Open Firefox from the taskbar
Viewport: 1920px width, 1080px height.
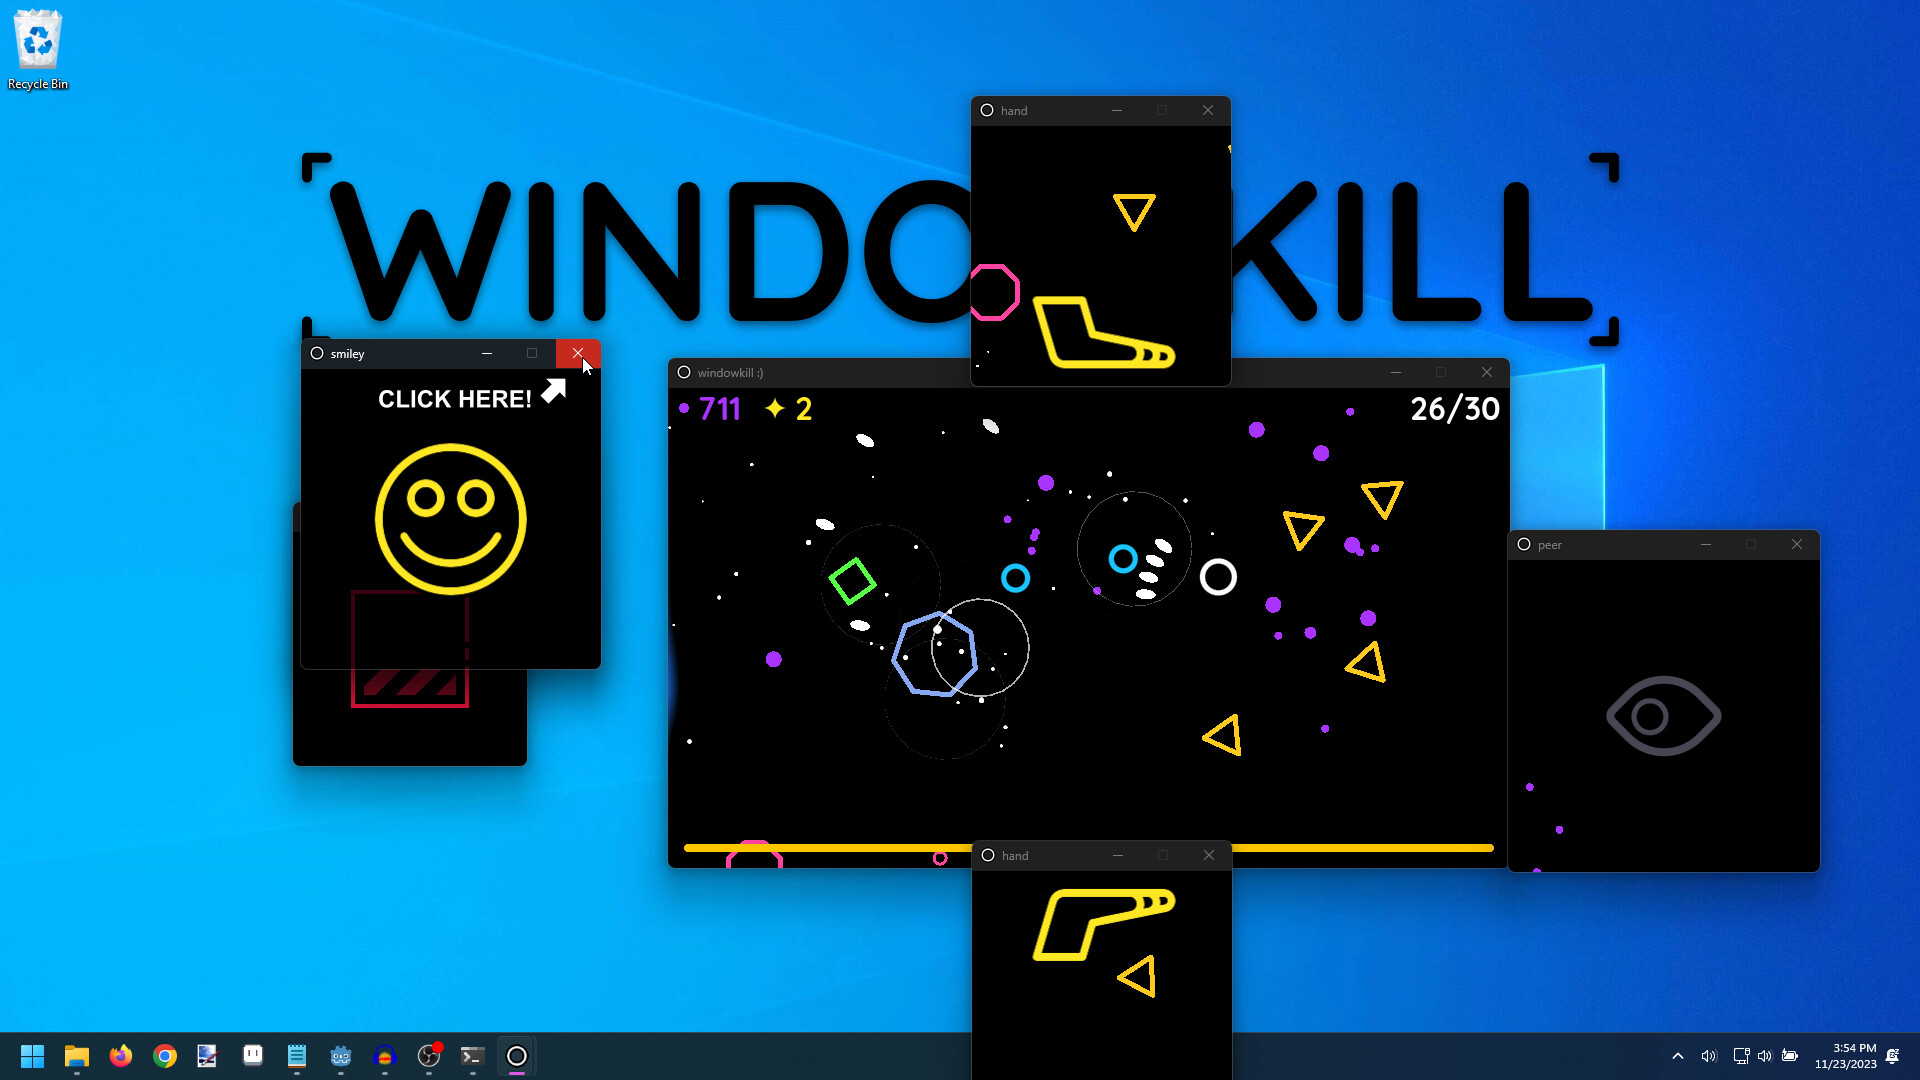(x=120, y=1056)
